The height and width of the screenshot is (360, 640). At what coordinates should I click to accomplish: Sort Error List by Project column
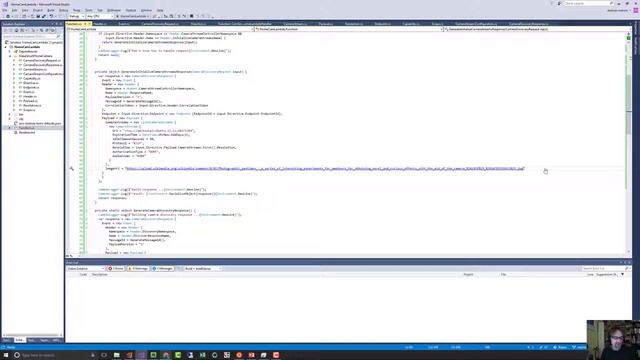pyautogui.click(x=468, y=275)
